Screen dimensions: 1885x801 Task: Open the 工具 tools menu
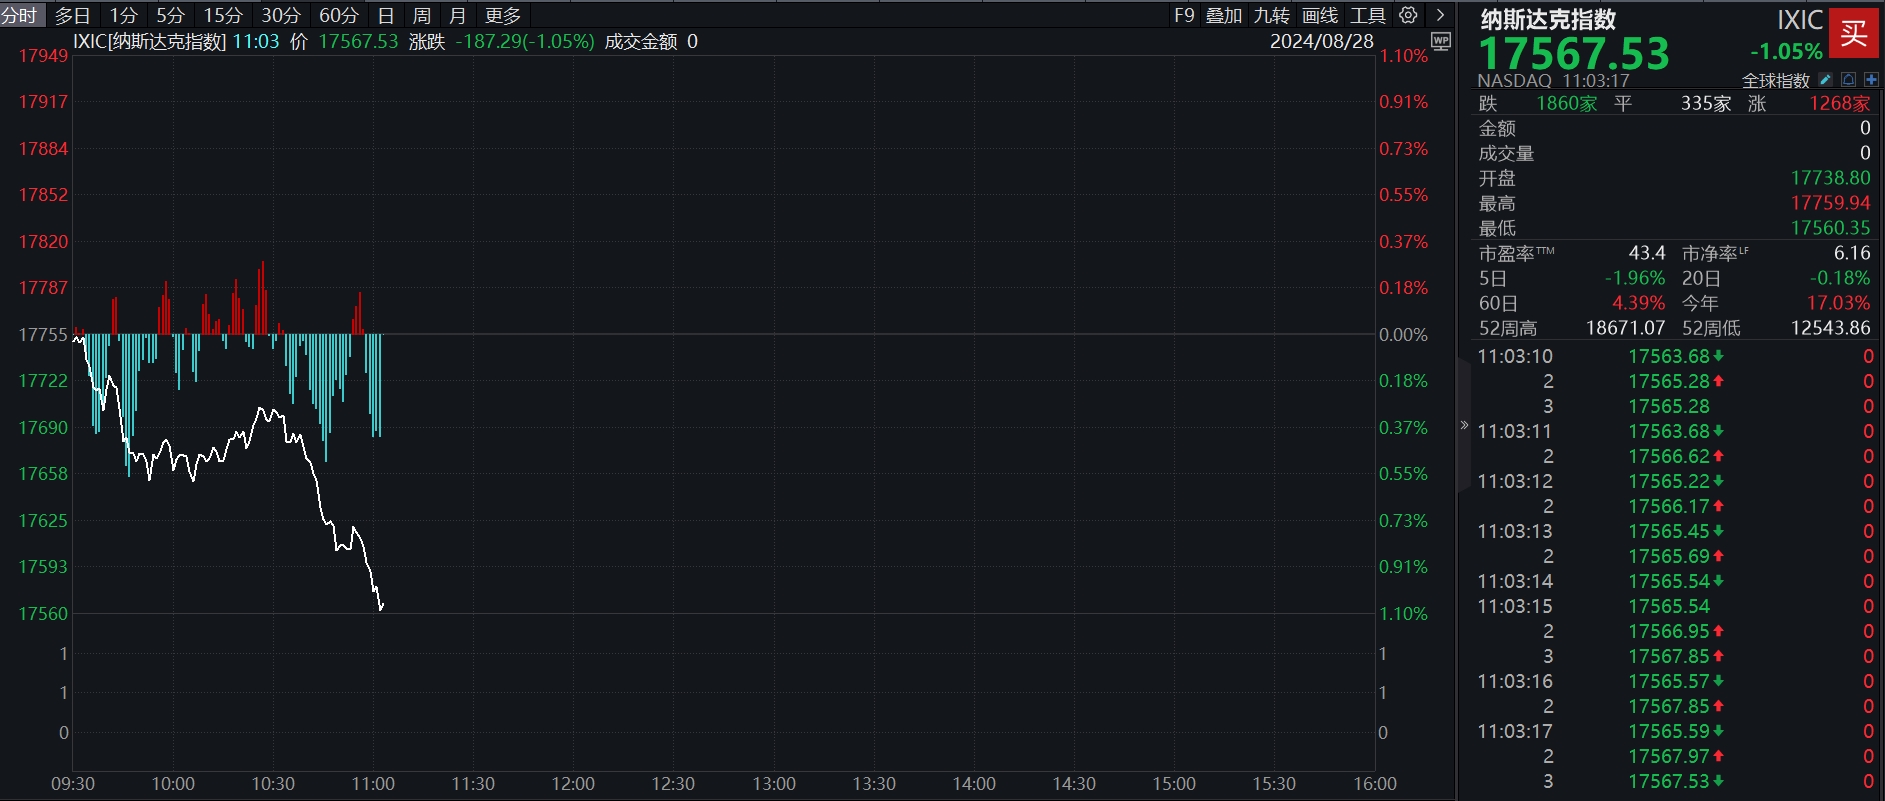click(1368, 15)
